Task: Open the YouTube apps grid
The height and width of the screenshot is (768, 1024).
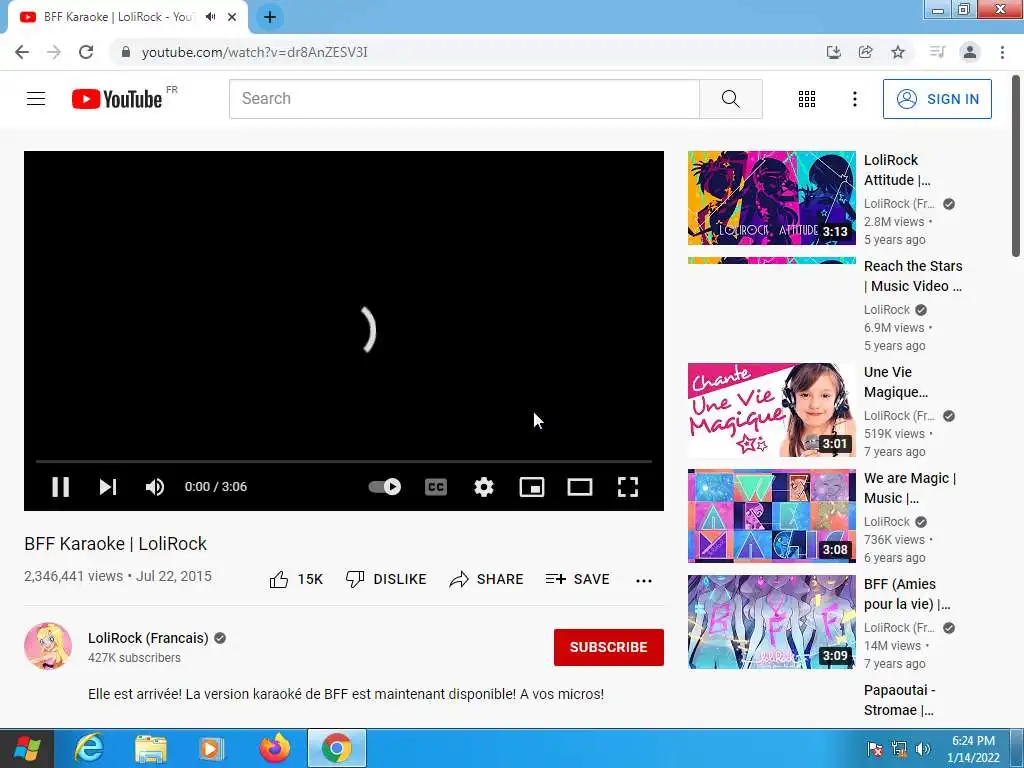Action: [807, 99]
